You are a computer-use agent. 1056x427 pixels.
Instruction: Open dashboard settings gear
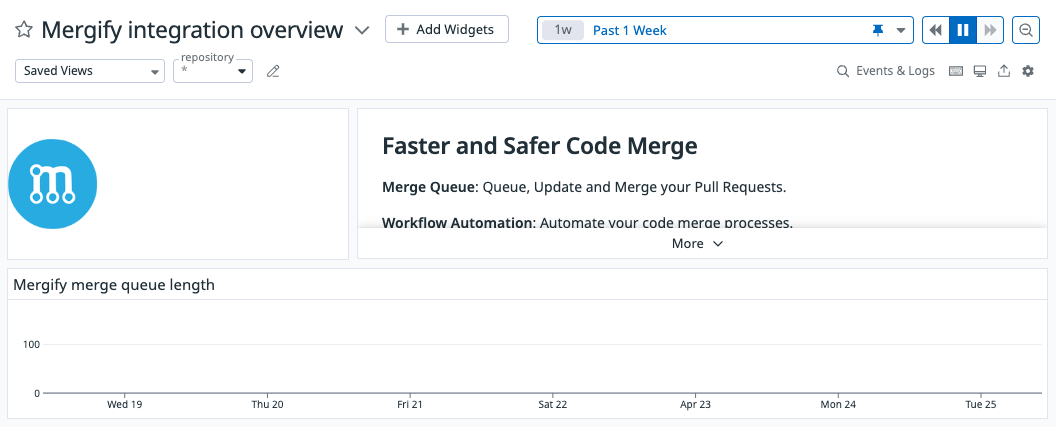coord(1028,71)
